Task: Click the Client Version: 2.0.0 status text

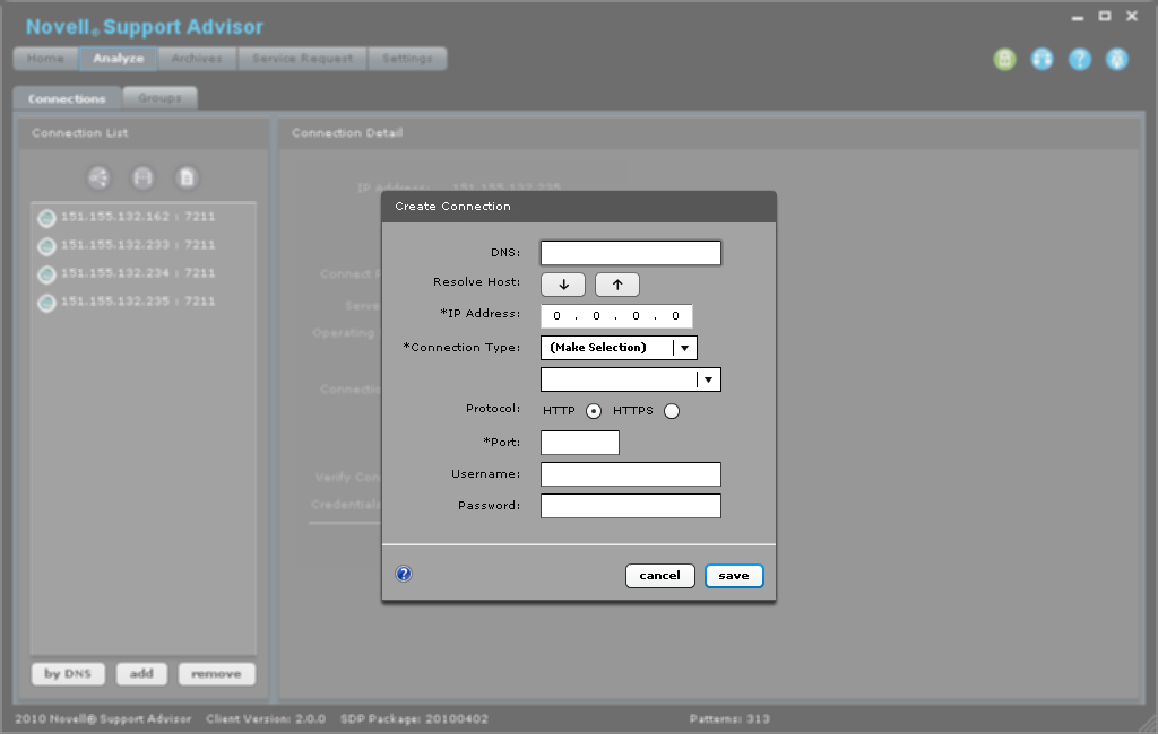Action: point(266,719)
